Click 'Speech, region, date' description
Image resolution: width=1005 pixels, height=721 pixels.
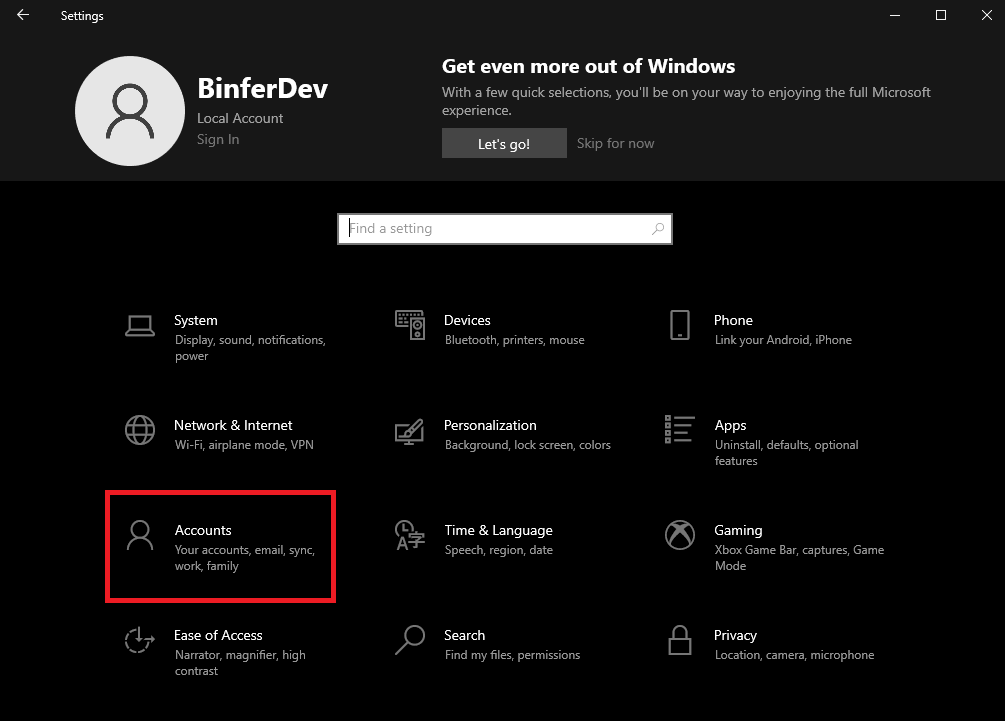(499, 550)
